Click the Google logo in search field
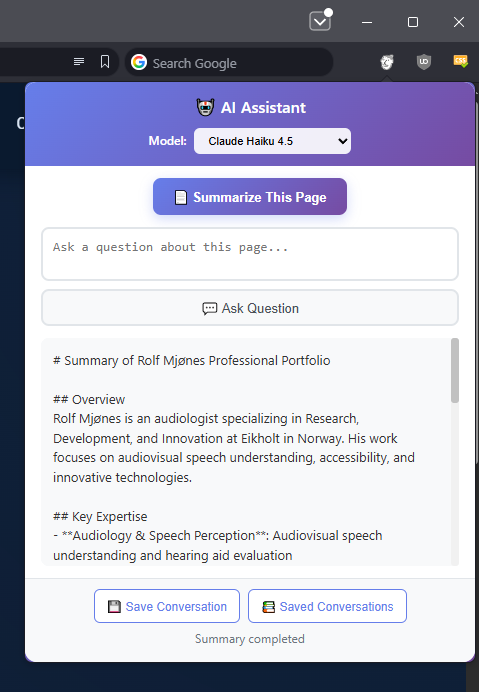This screenshot has width=479, height=692. [x=139, y=62]
